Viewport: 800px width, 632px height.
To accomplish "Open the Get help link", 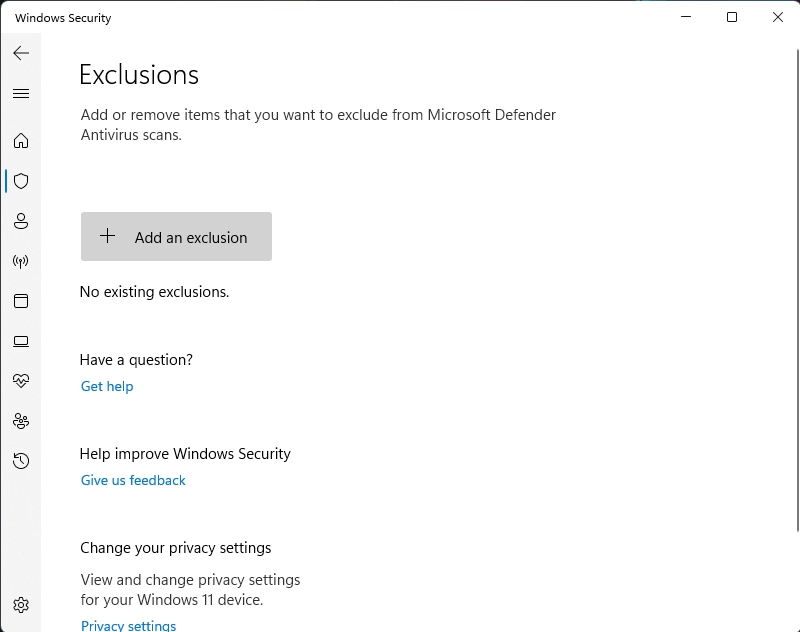I will point(107,387).
